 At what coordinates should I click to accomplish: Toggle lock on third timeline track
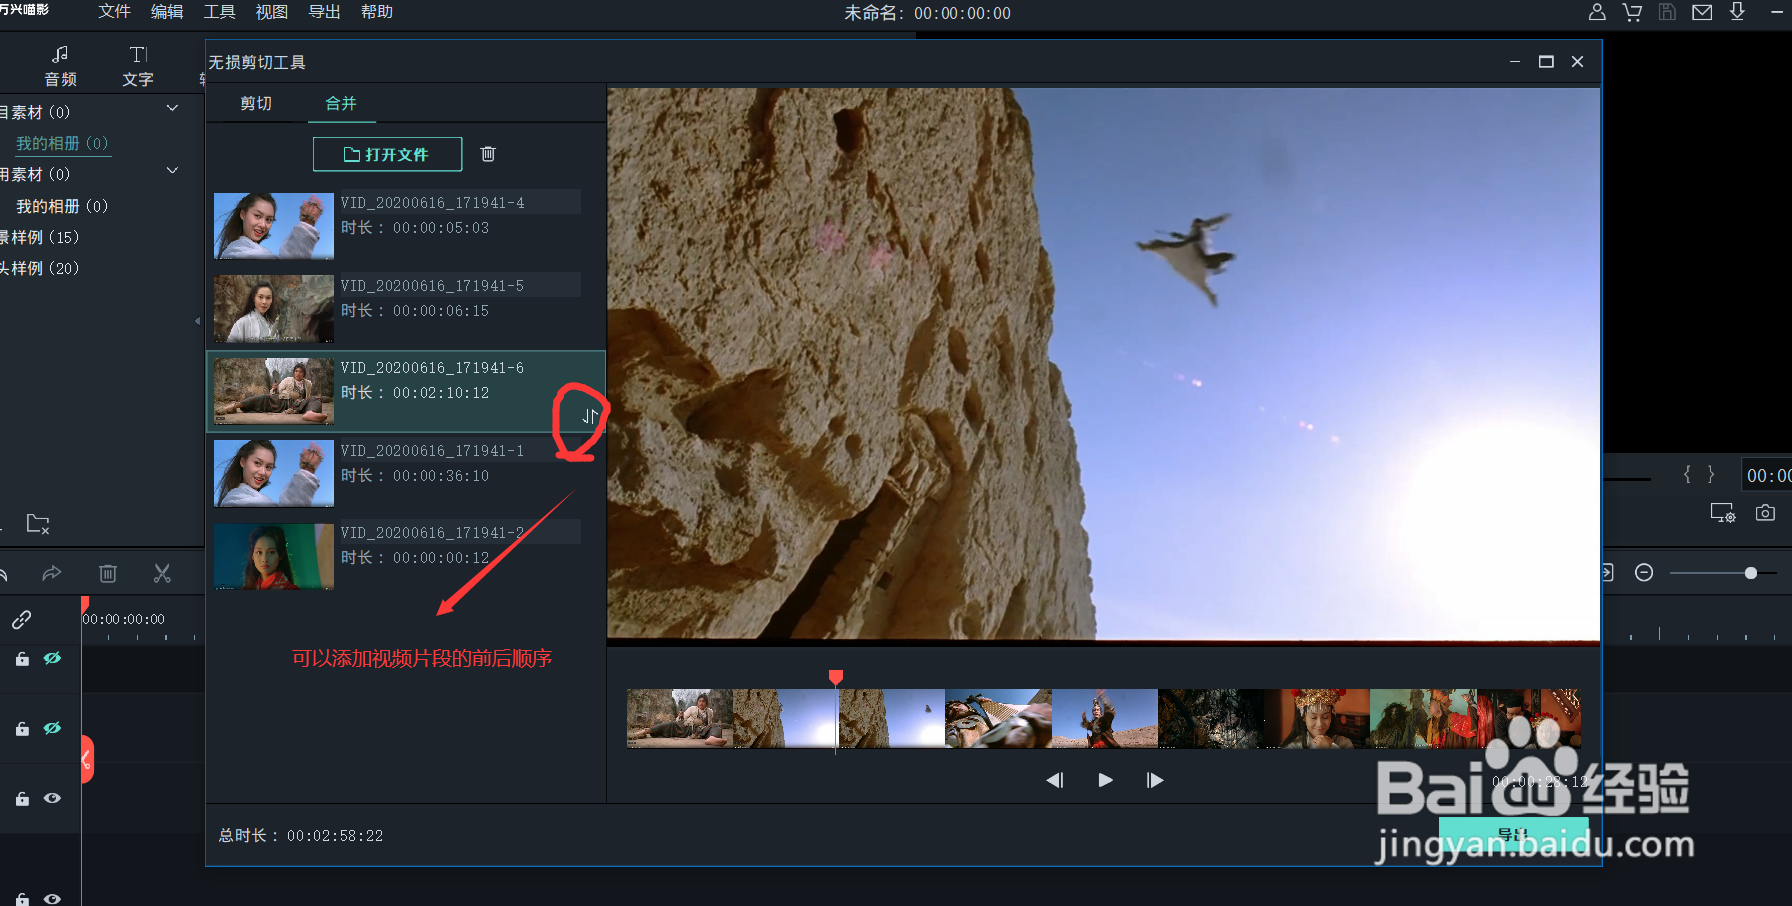[x=22, y=799]
